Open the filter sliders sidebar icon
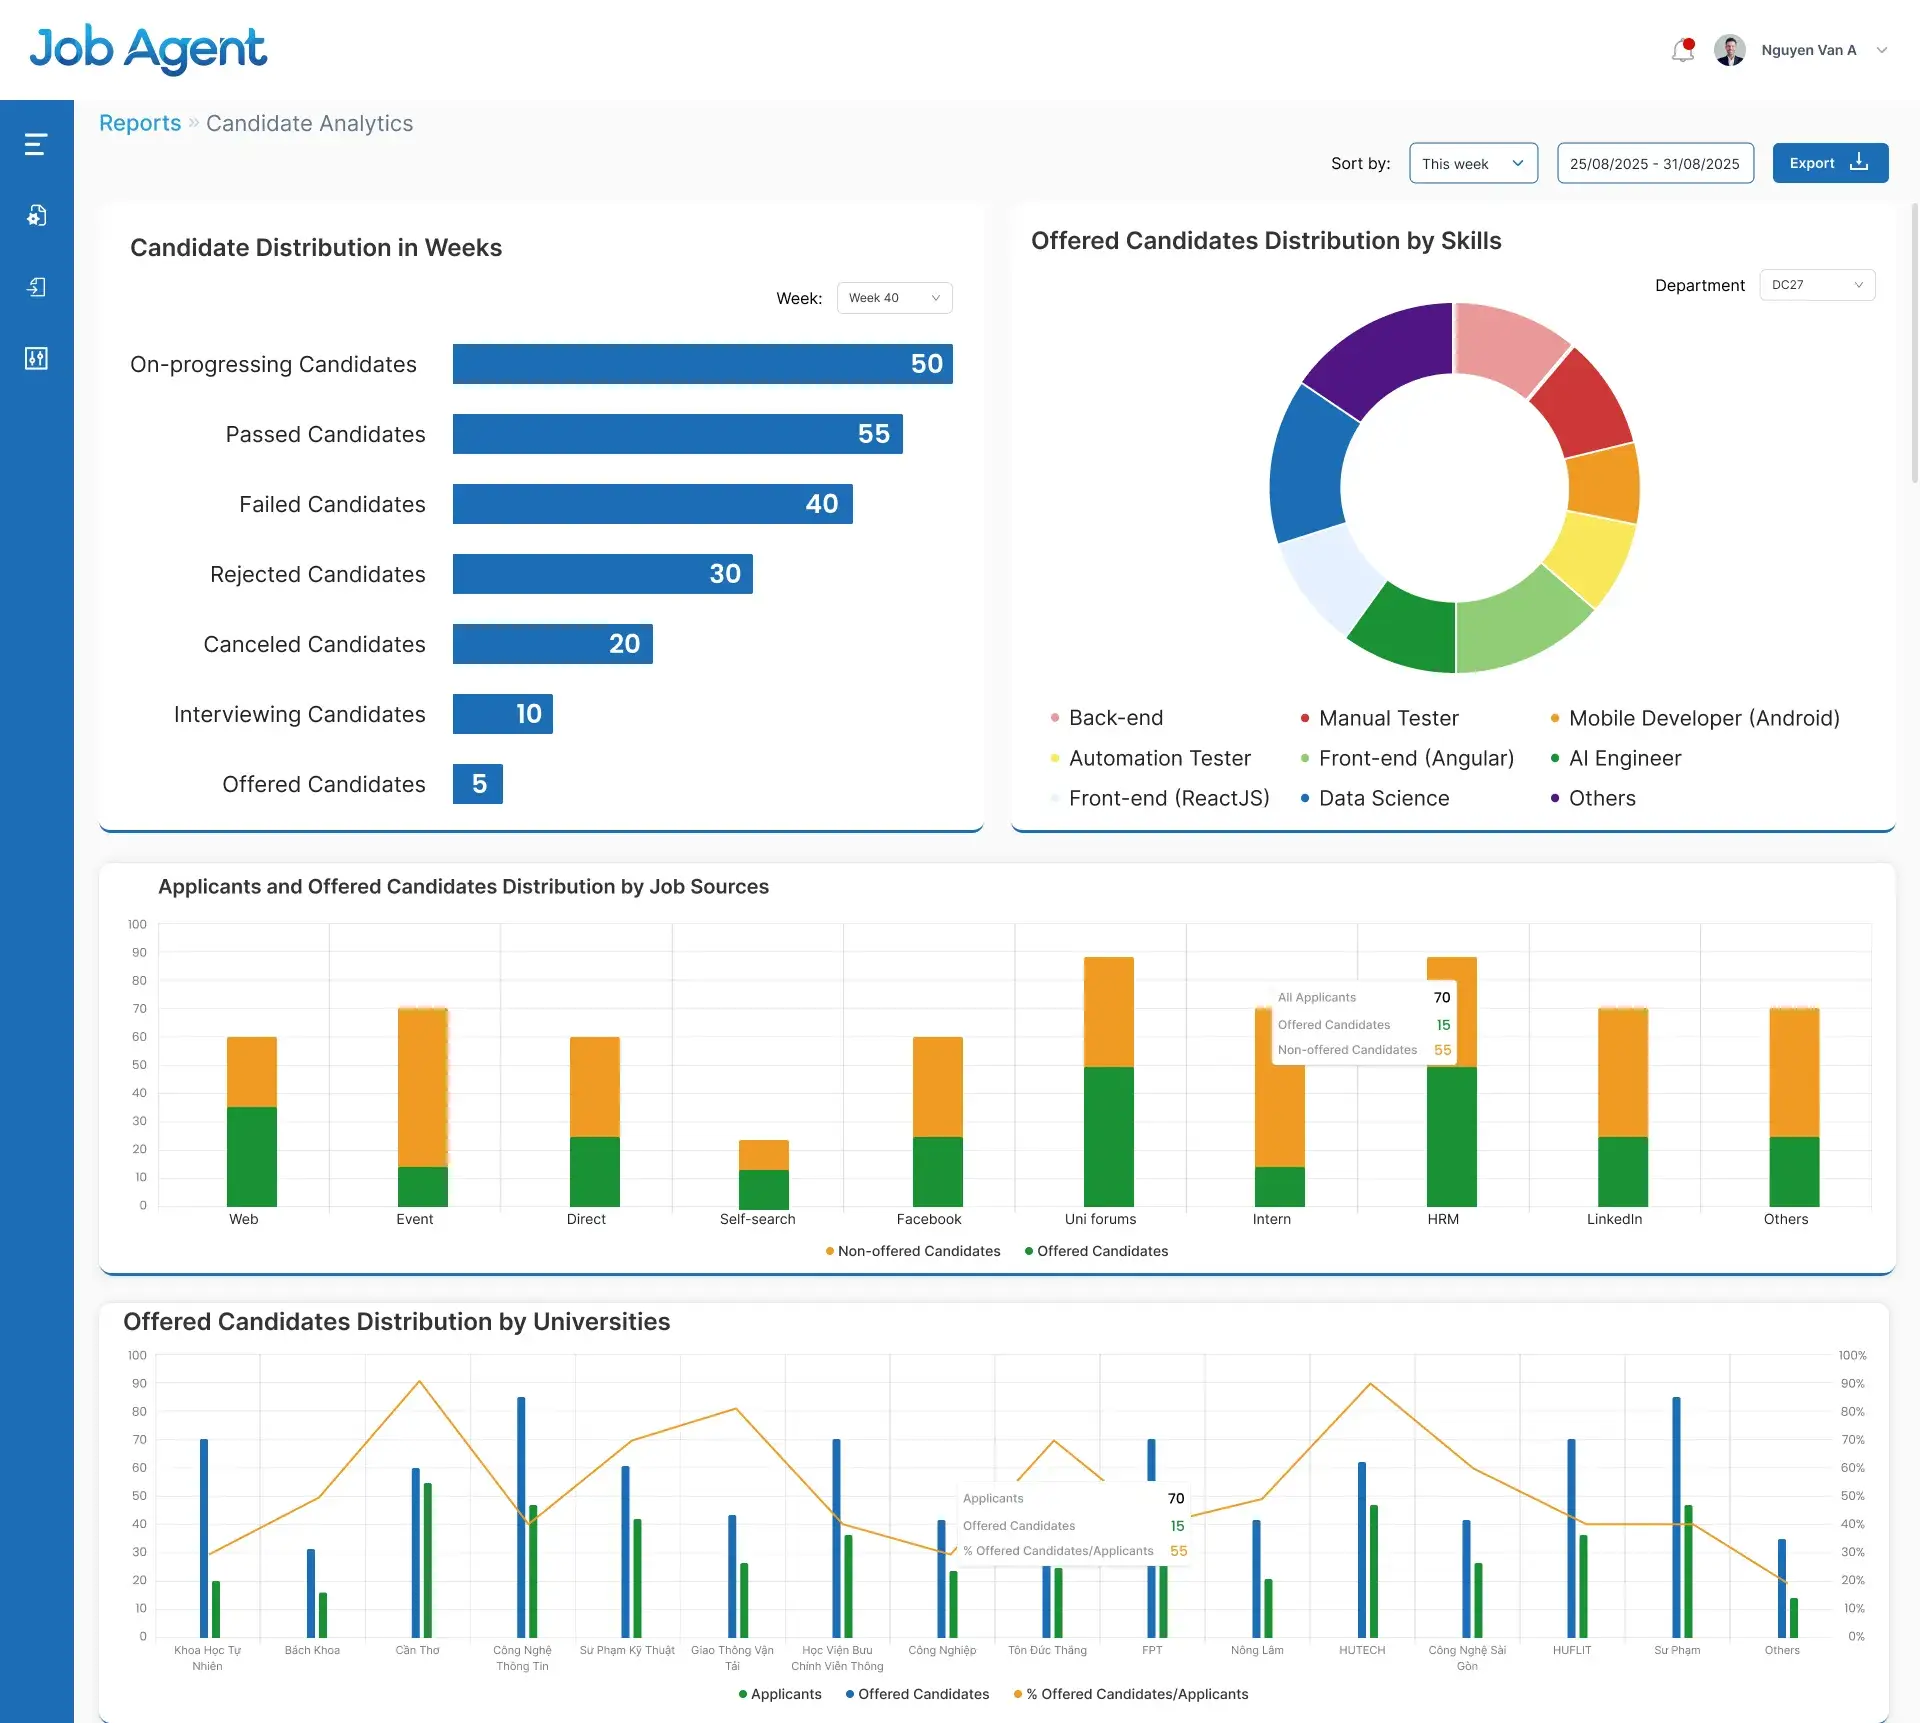This screenshot has width=1920, height=1723. 36,358
